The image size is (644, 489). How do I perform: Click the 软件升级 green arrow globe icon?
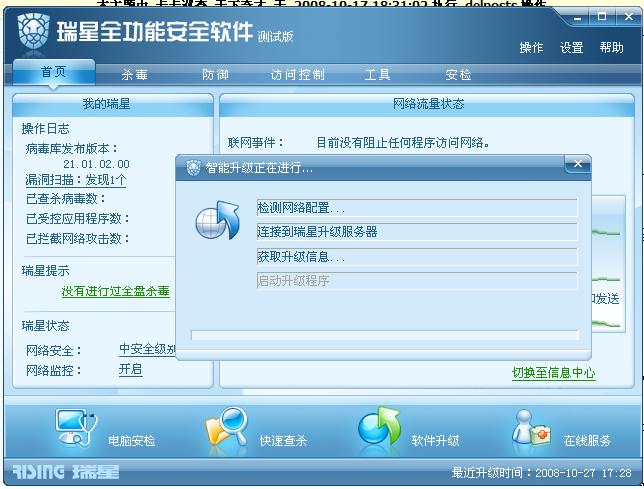coord(379,427)
